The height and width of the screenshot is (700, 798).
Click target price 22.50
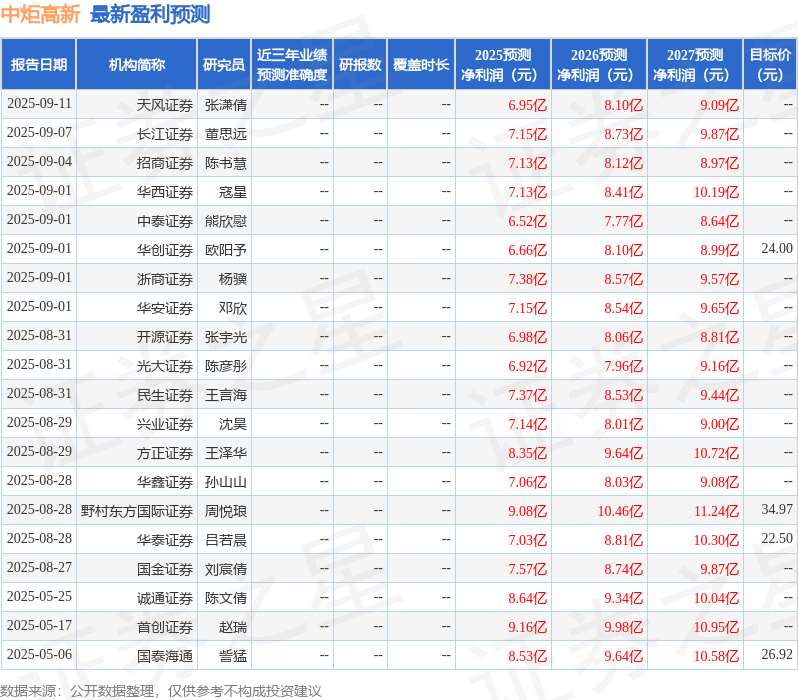777,539
